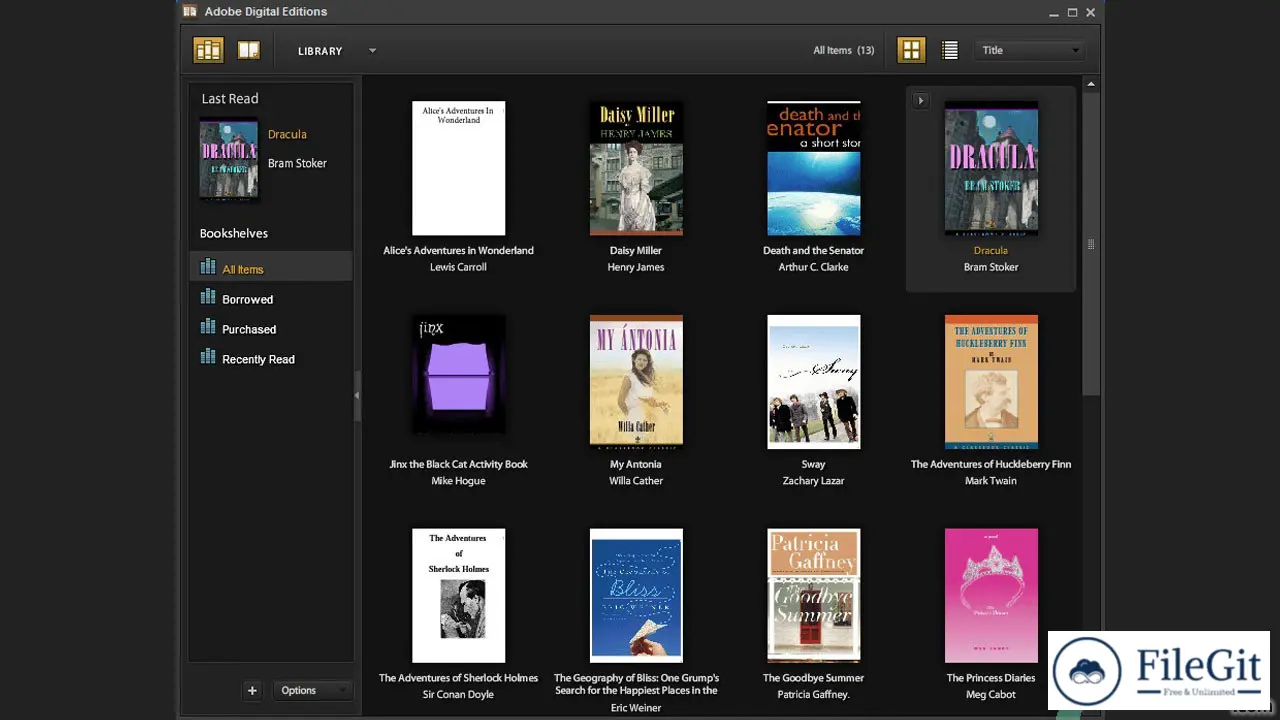Click 'Mike Hogue' author text

(458, 481)
